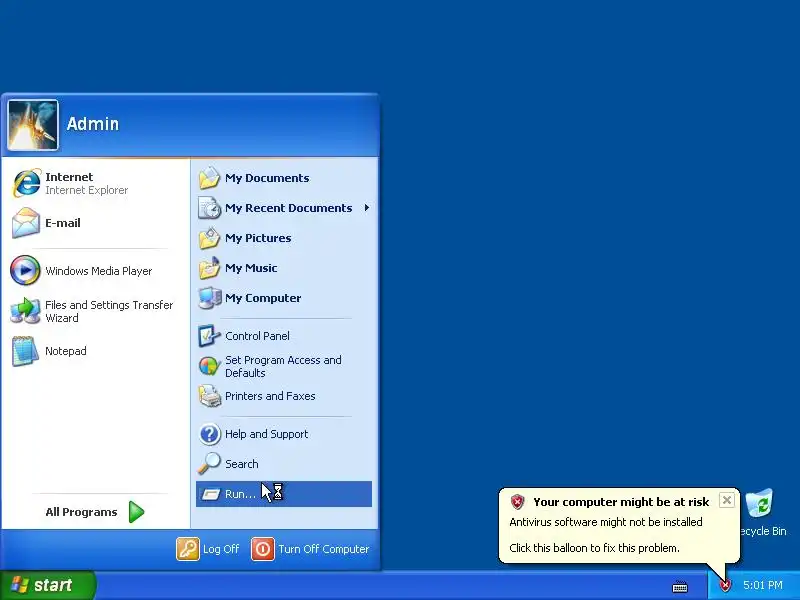
Task: Click the Printers and Faxes icon
Action: coord(209,396)
